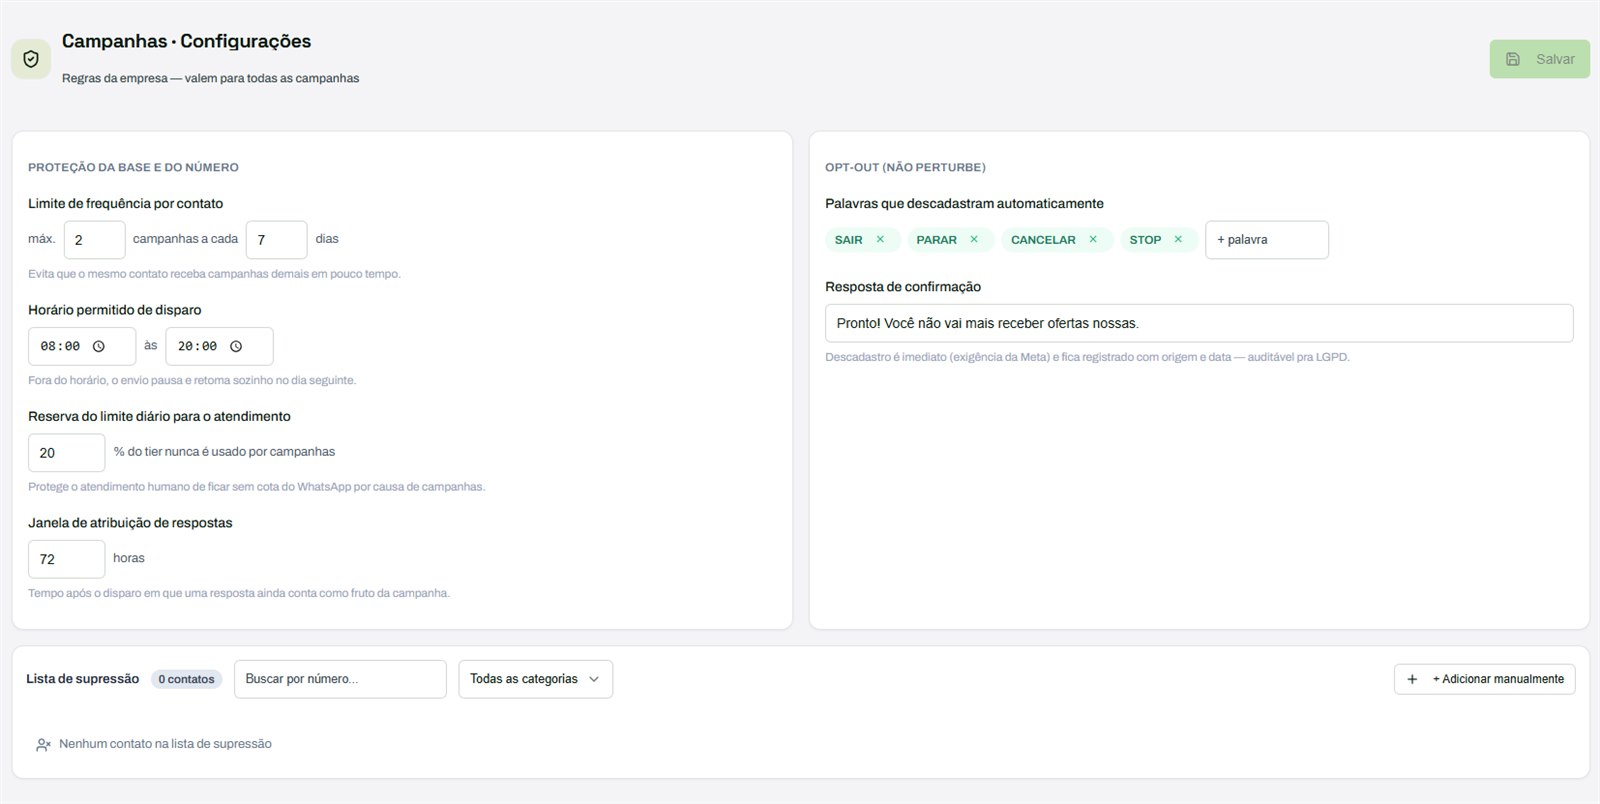1600x804 pixels.
Task: Click the Limite de frequência por contato label
Action: 126,203
